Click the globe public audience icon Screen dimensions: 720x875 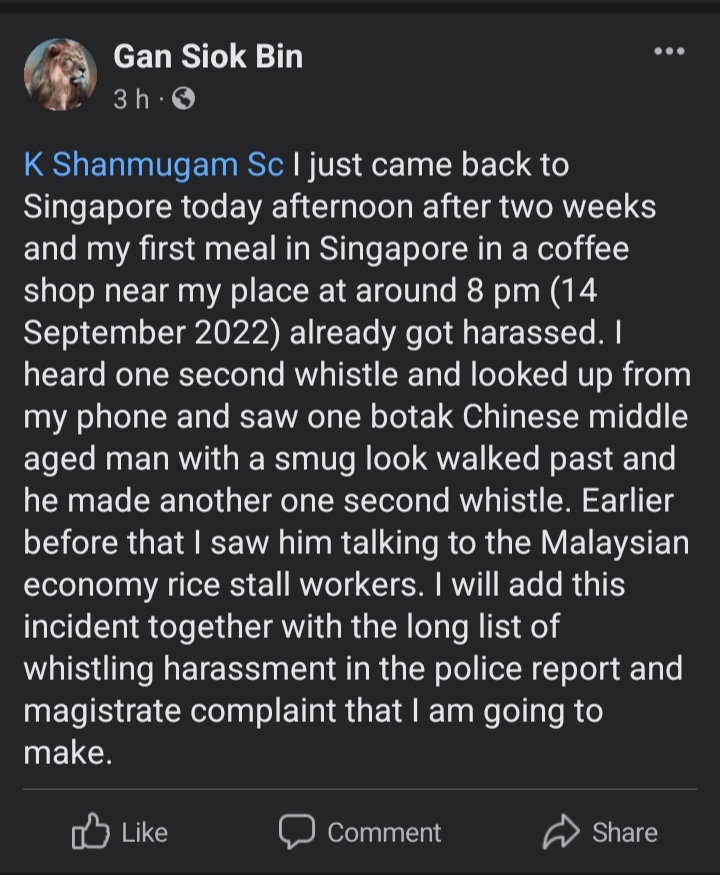coord(183,99)
